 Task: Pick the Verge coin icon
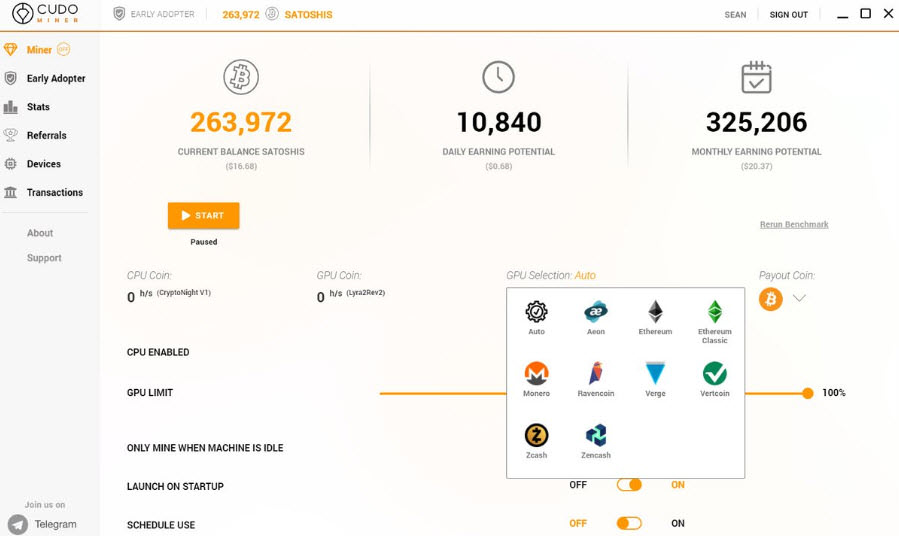pos(655,373)
